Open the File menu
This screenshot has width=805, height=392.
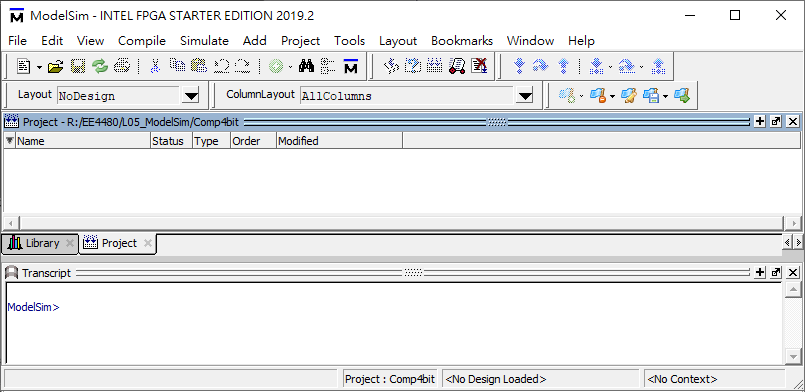tap(17, 41)
